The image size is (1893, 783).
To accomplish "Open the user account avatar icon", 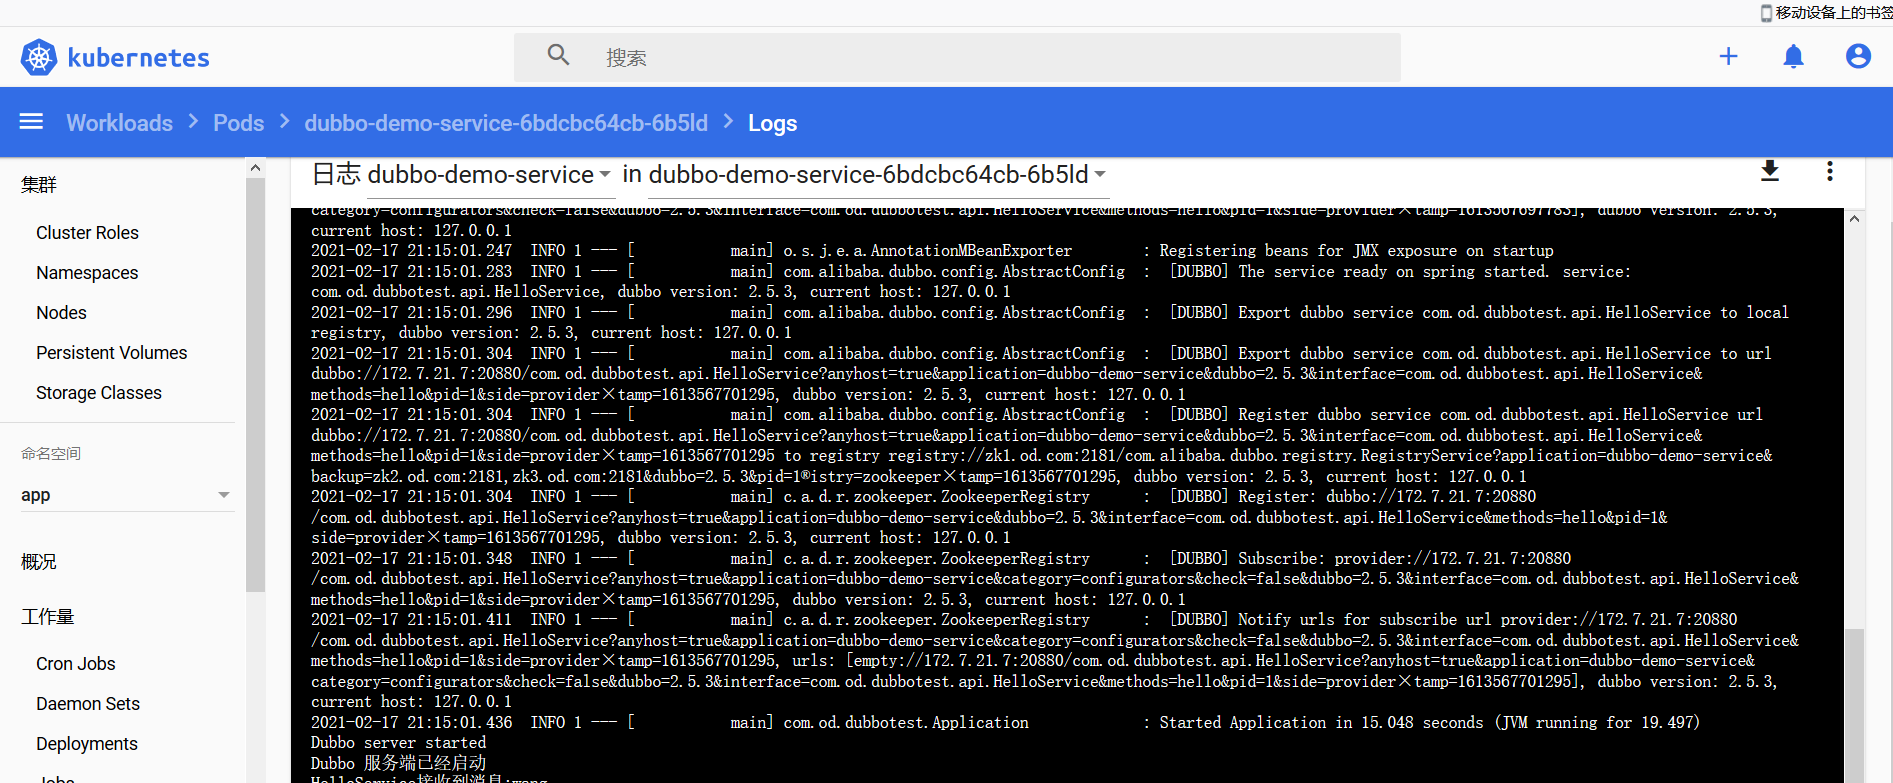I will tap(1858, 56).
